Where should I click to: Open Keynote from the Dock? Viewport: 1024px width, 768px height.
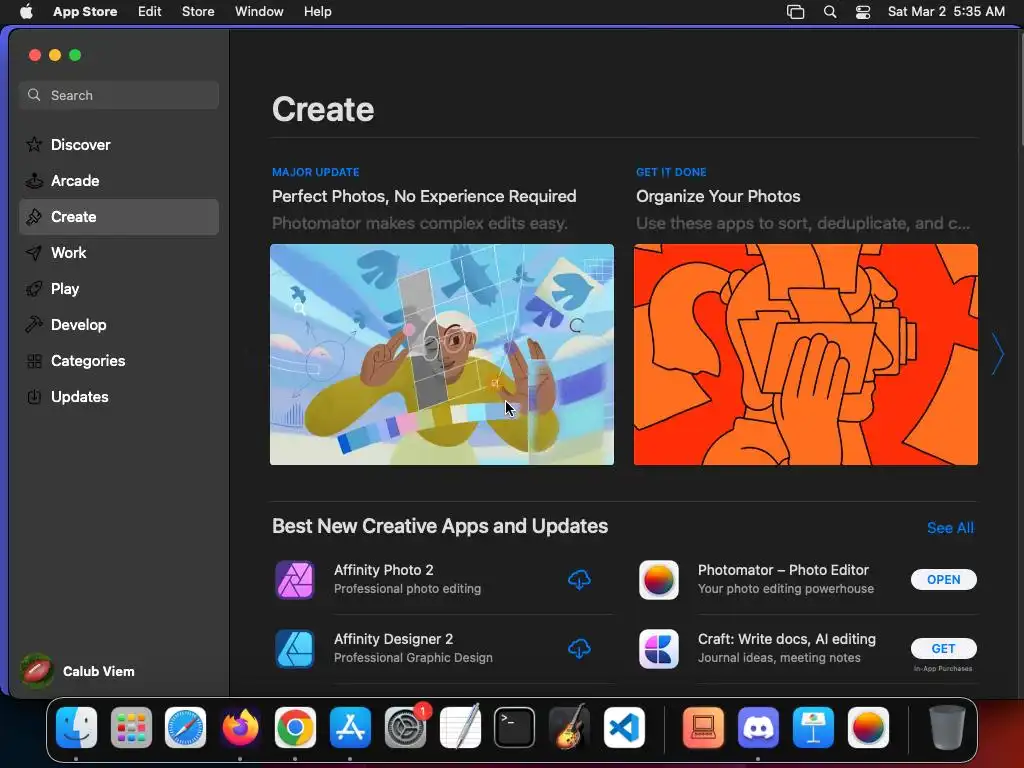[x=813, y=728]
